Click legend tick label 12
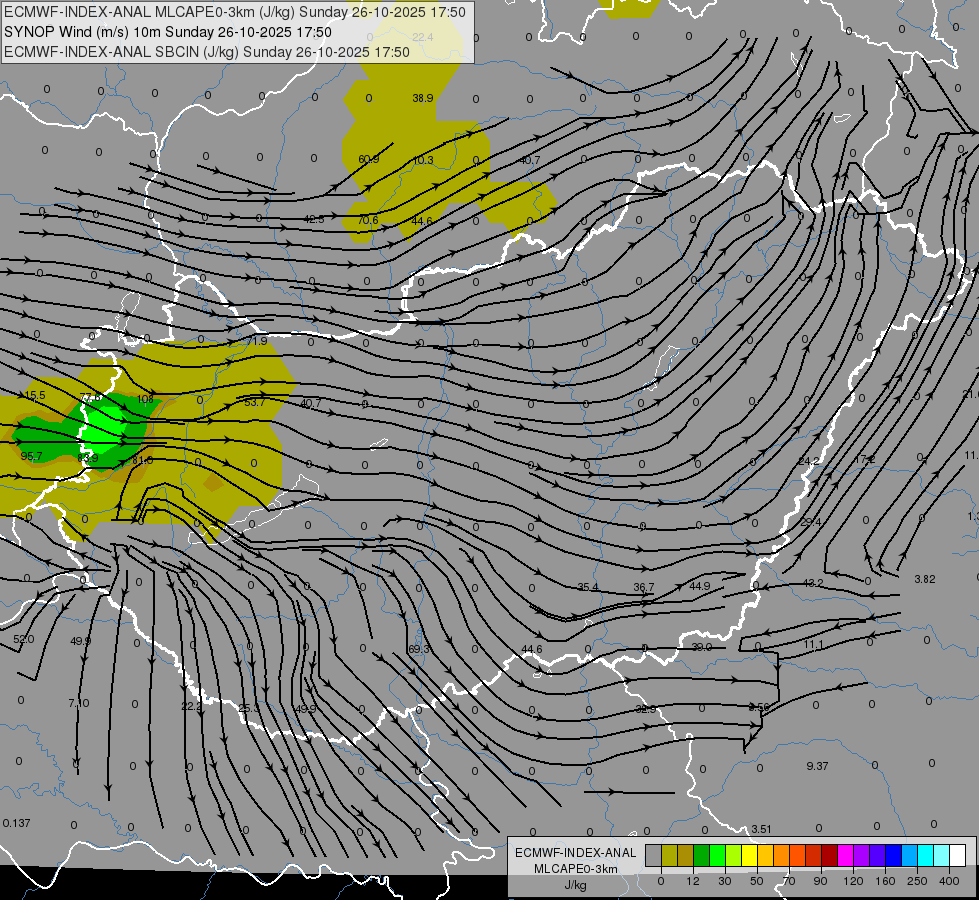Viewport: 979px width, 900px height. [692, 881]
